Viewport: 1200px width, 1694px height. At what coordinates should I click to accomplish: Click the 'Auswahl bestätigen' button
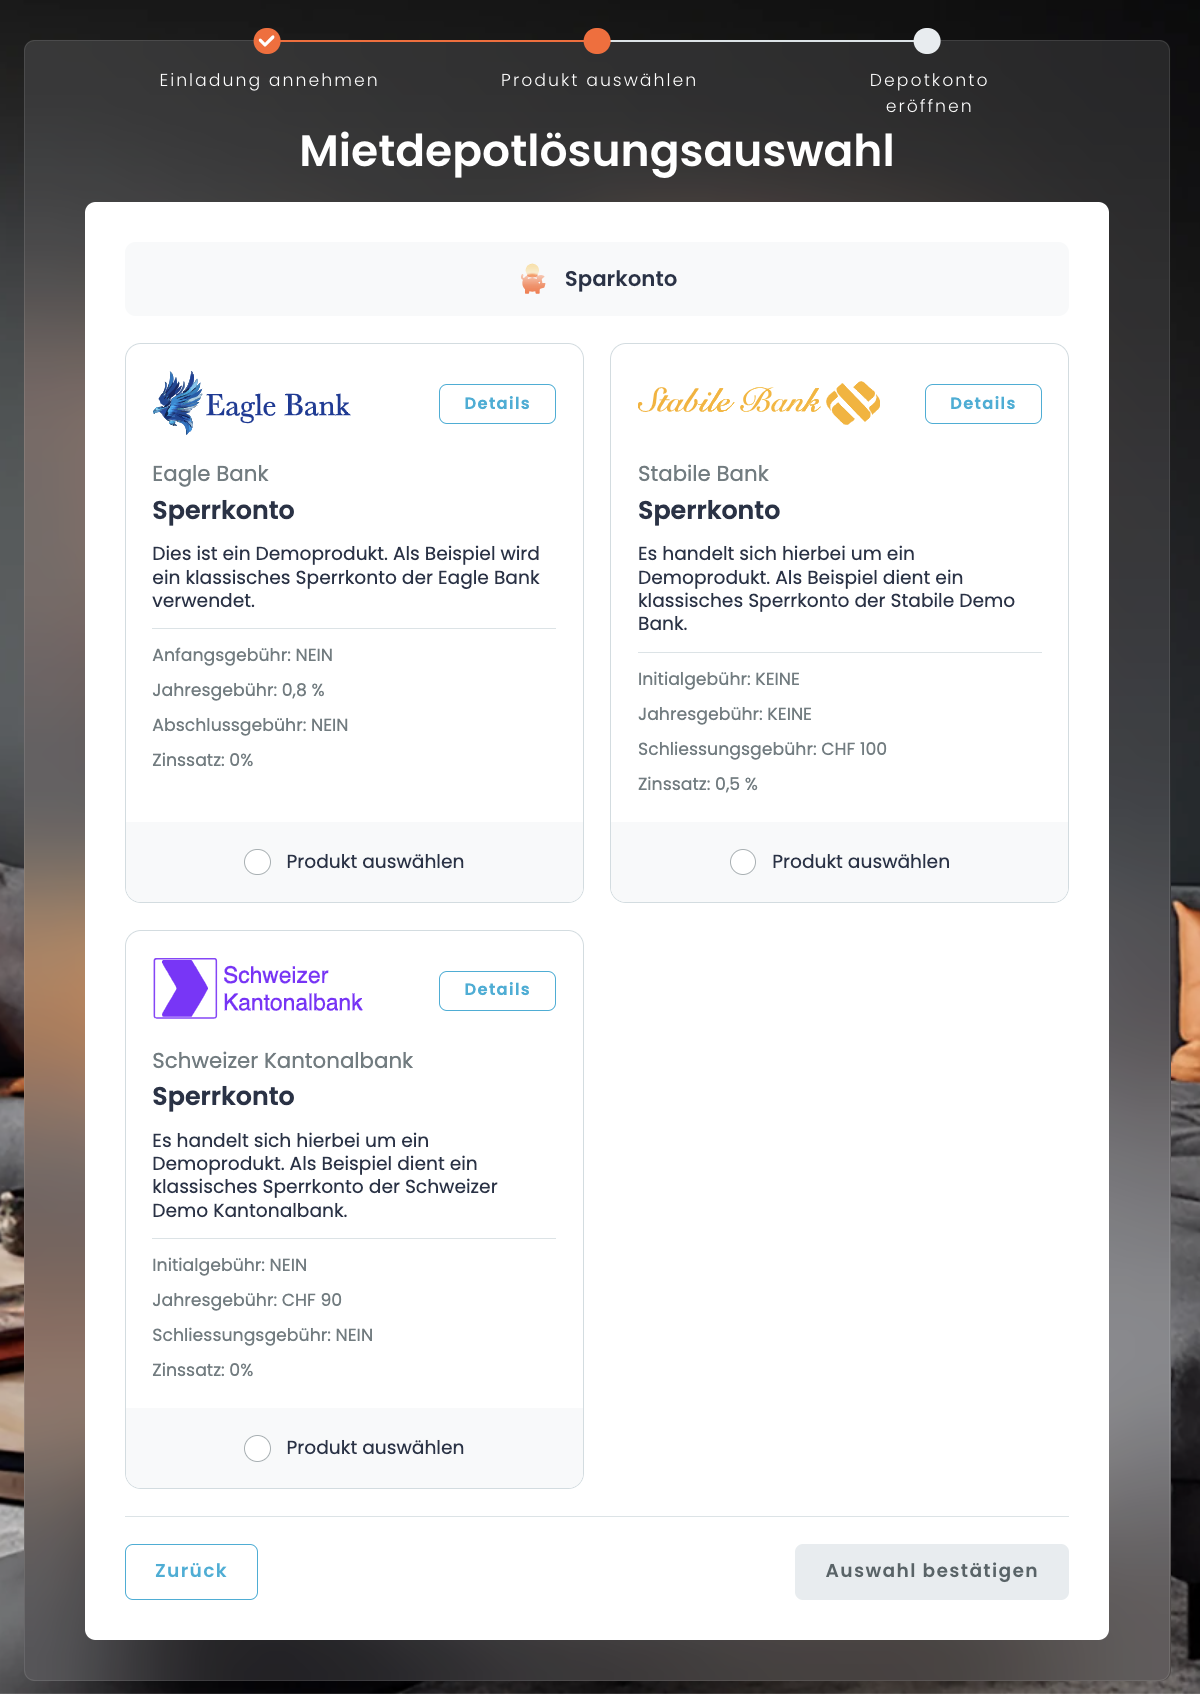931,1571
